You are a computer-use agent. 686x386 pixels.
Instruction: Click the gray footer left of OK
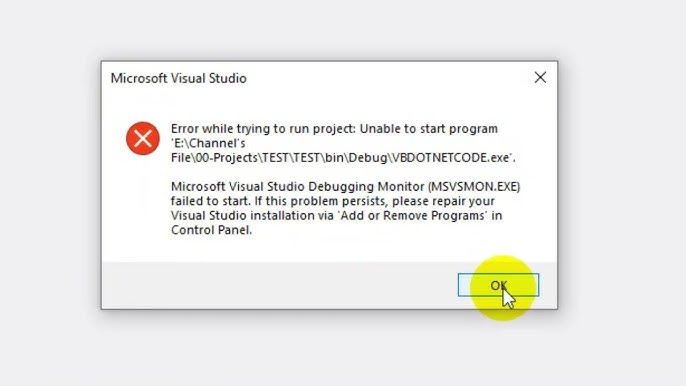[280, 285]
